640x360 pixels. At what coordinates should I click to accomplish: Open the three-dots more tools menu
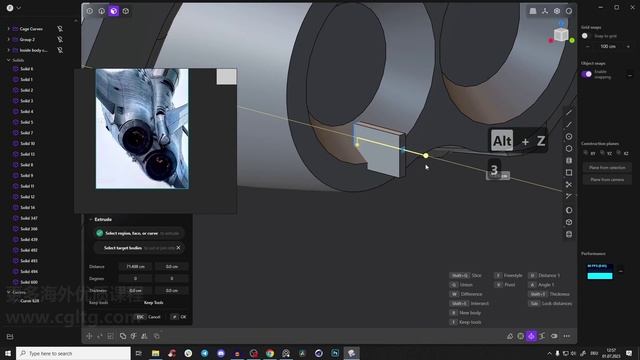[x=567, y=336]
